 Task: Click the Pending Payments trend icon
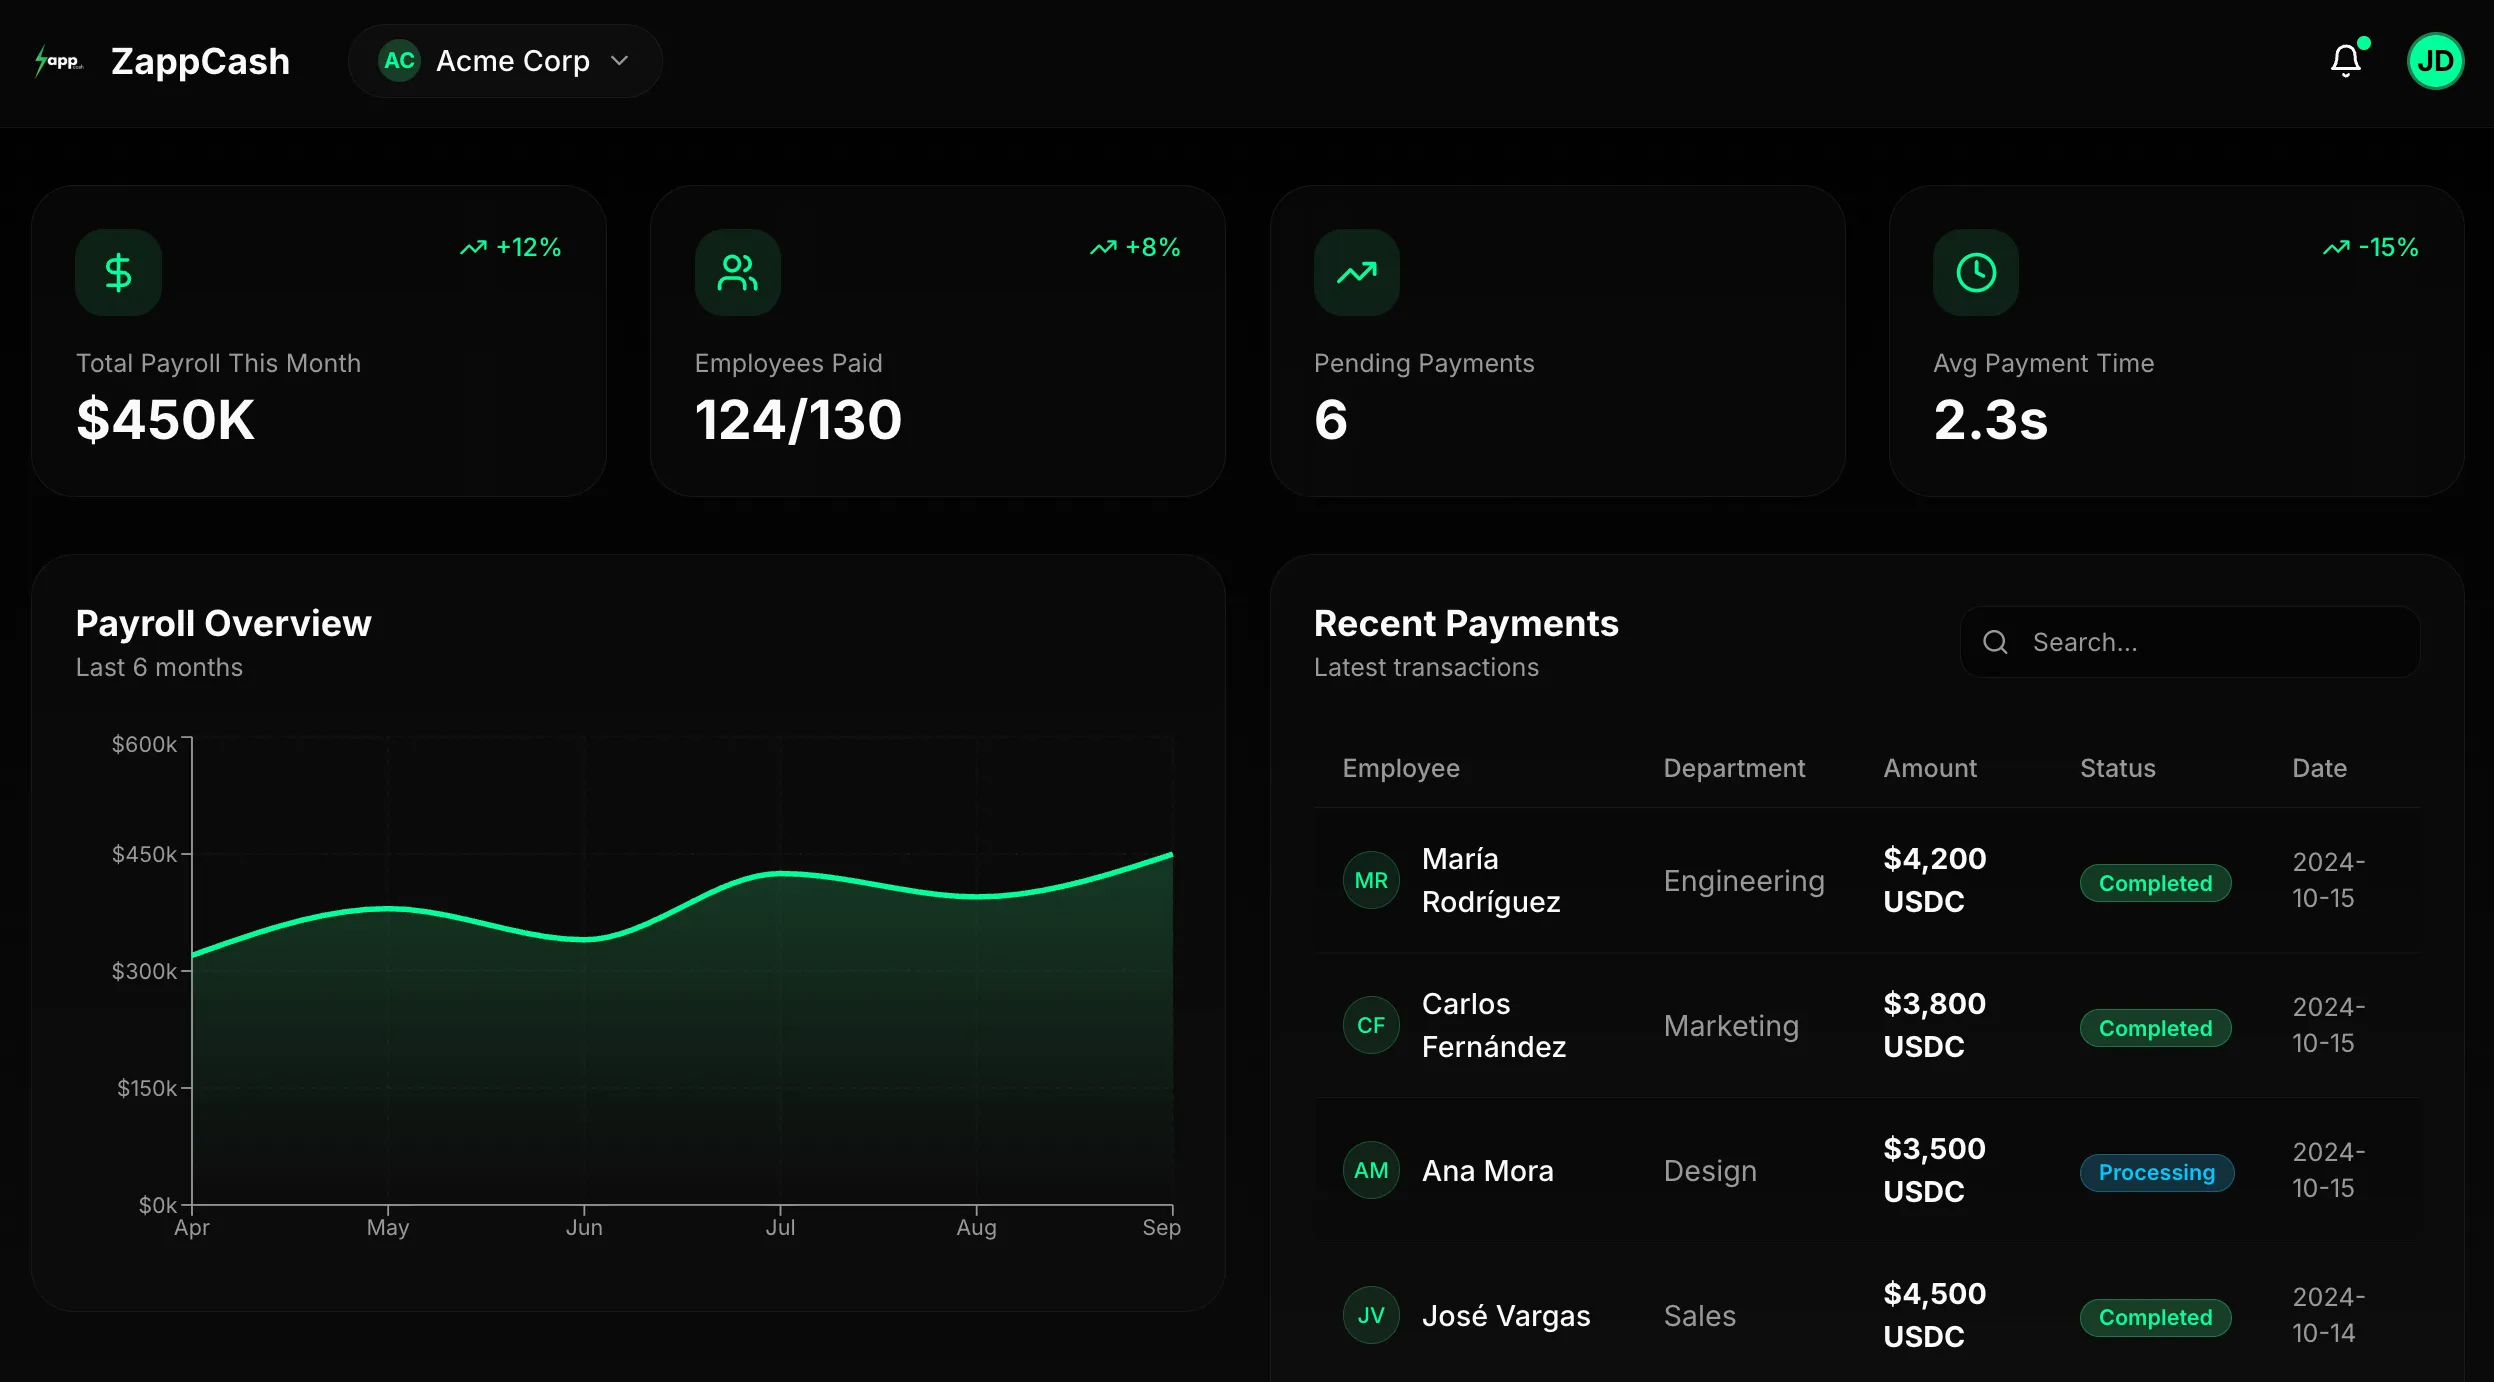1356,272
